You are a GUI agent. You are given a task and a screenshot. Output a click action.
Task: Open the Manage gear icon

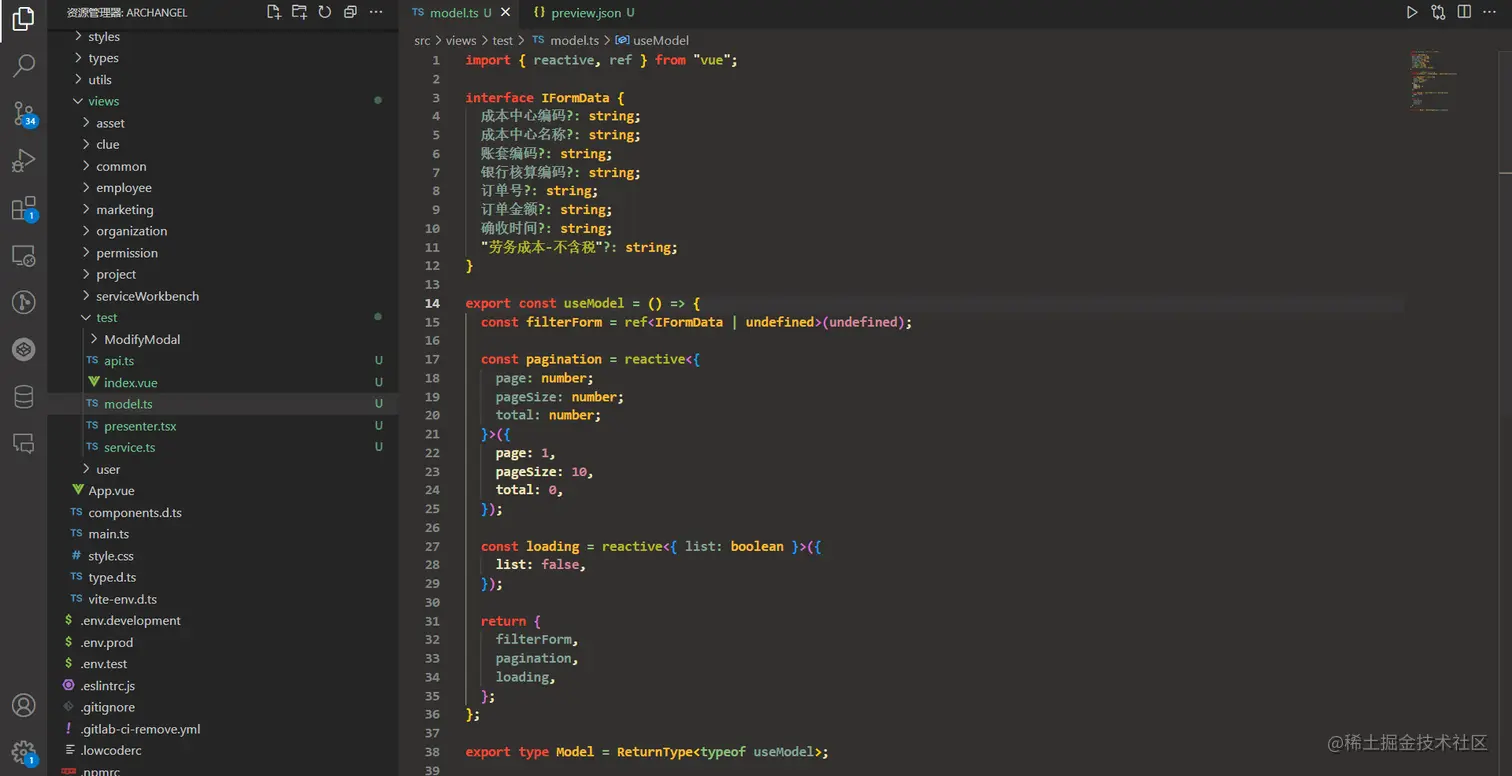click(x=23, y=752)
